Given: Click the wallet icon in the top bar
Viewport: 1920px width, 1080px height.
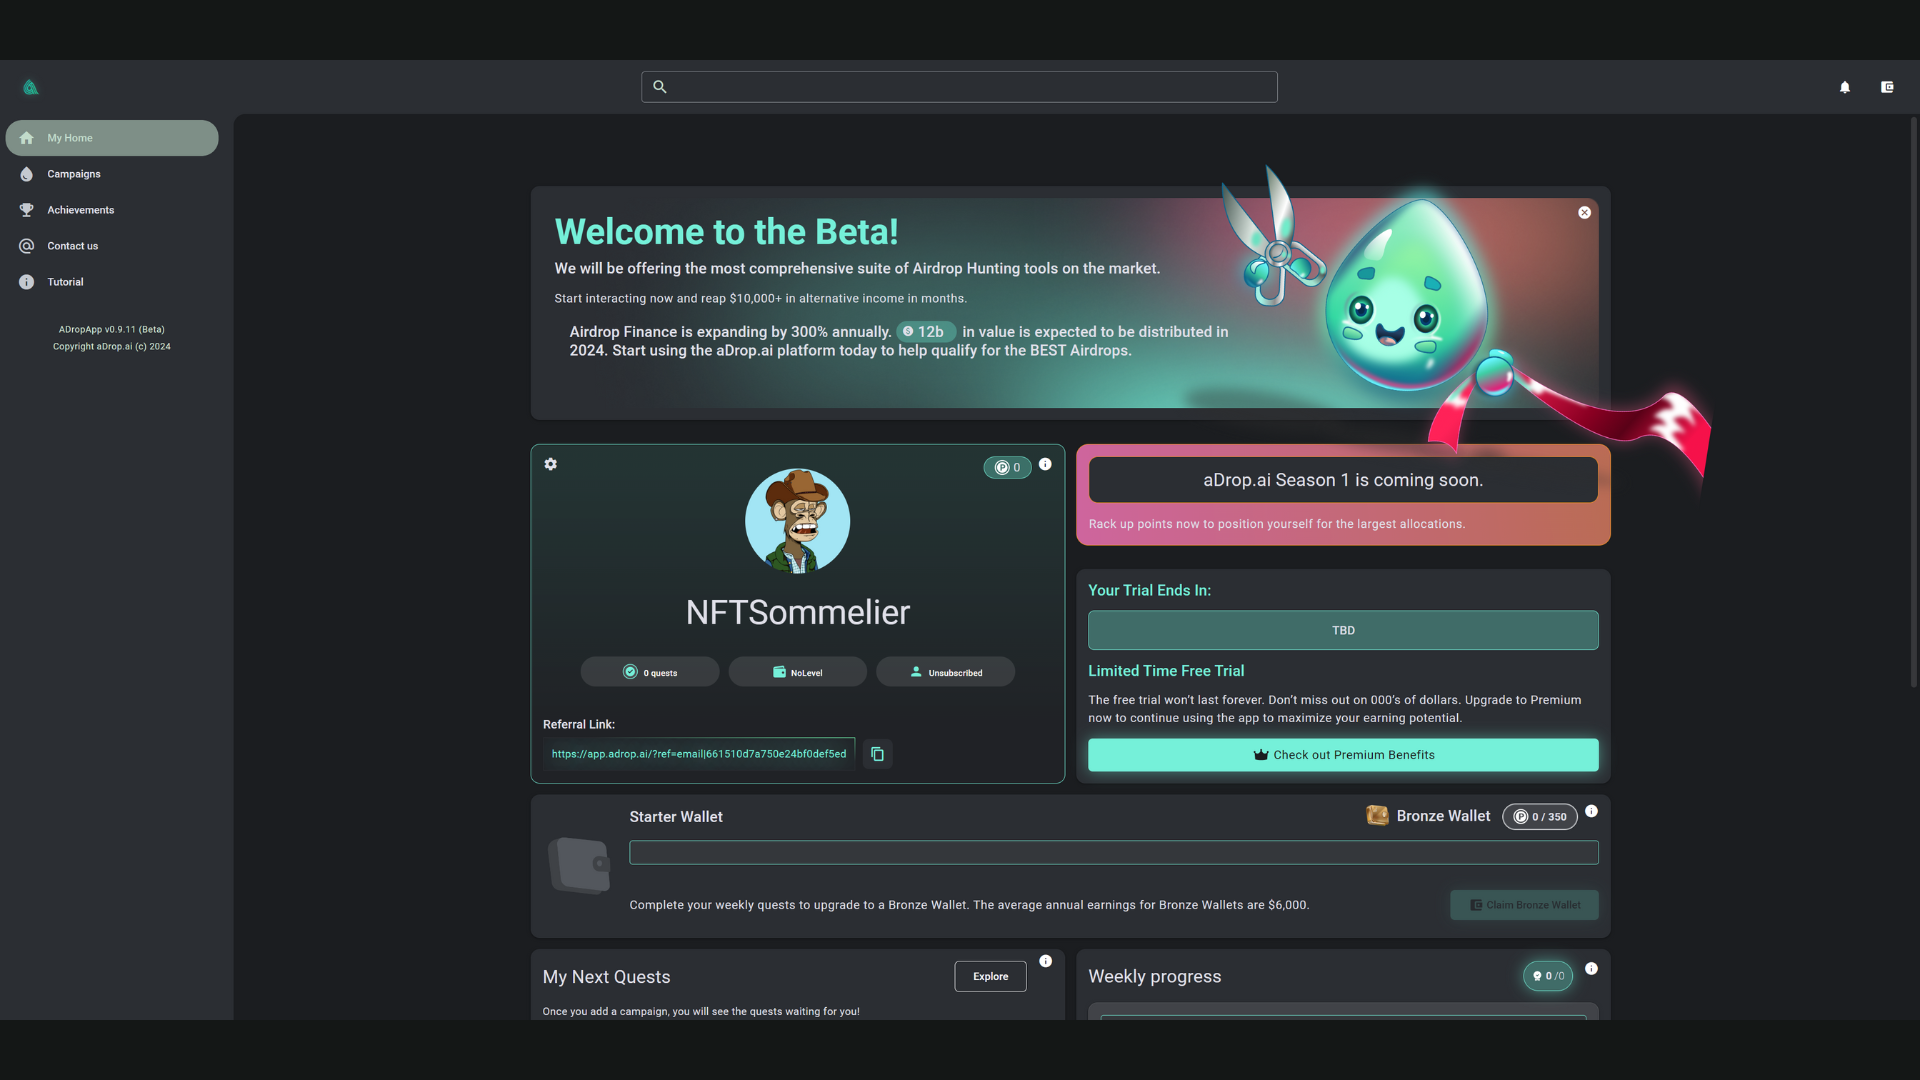Looking at the screenshot, I should 1887,87.
